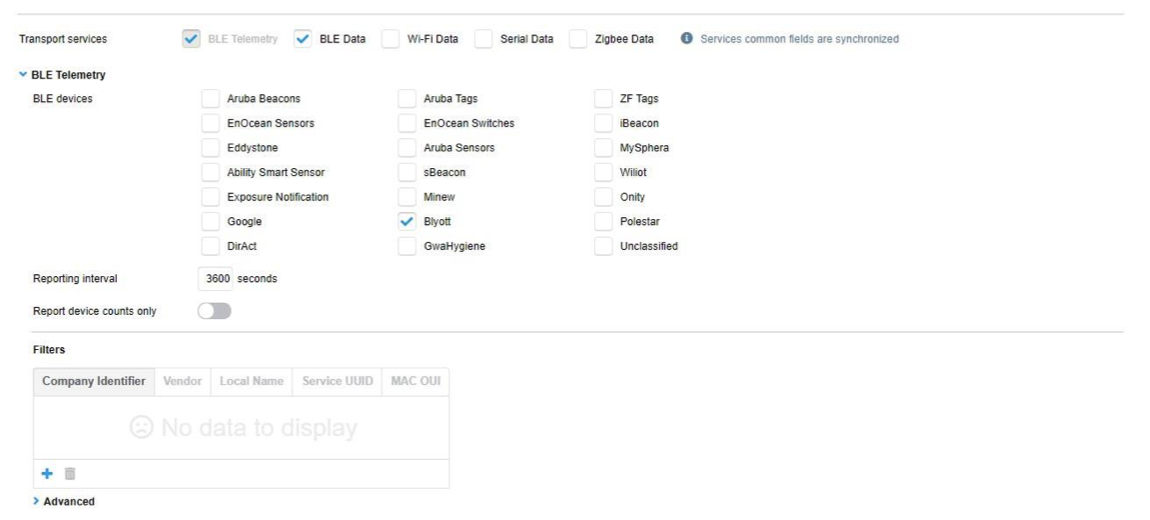Collapse the BLE Telemetry section

(x=23, y=75)
